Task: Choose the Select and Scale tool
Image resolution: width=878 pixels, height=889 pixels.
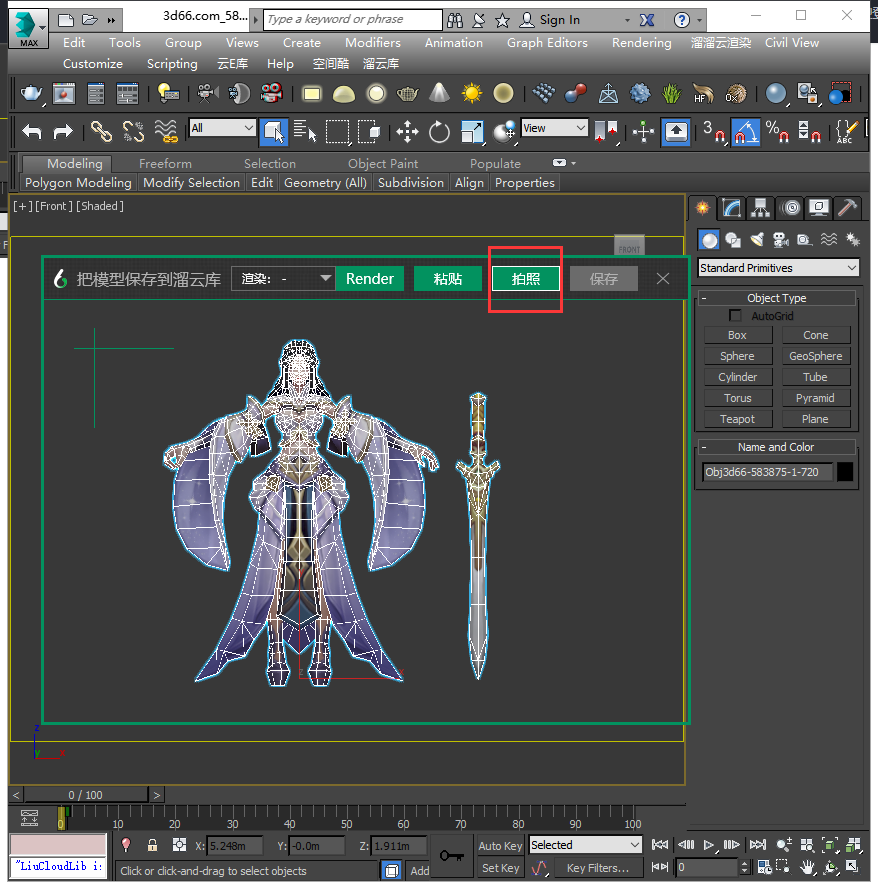Action: [472, 132]
